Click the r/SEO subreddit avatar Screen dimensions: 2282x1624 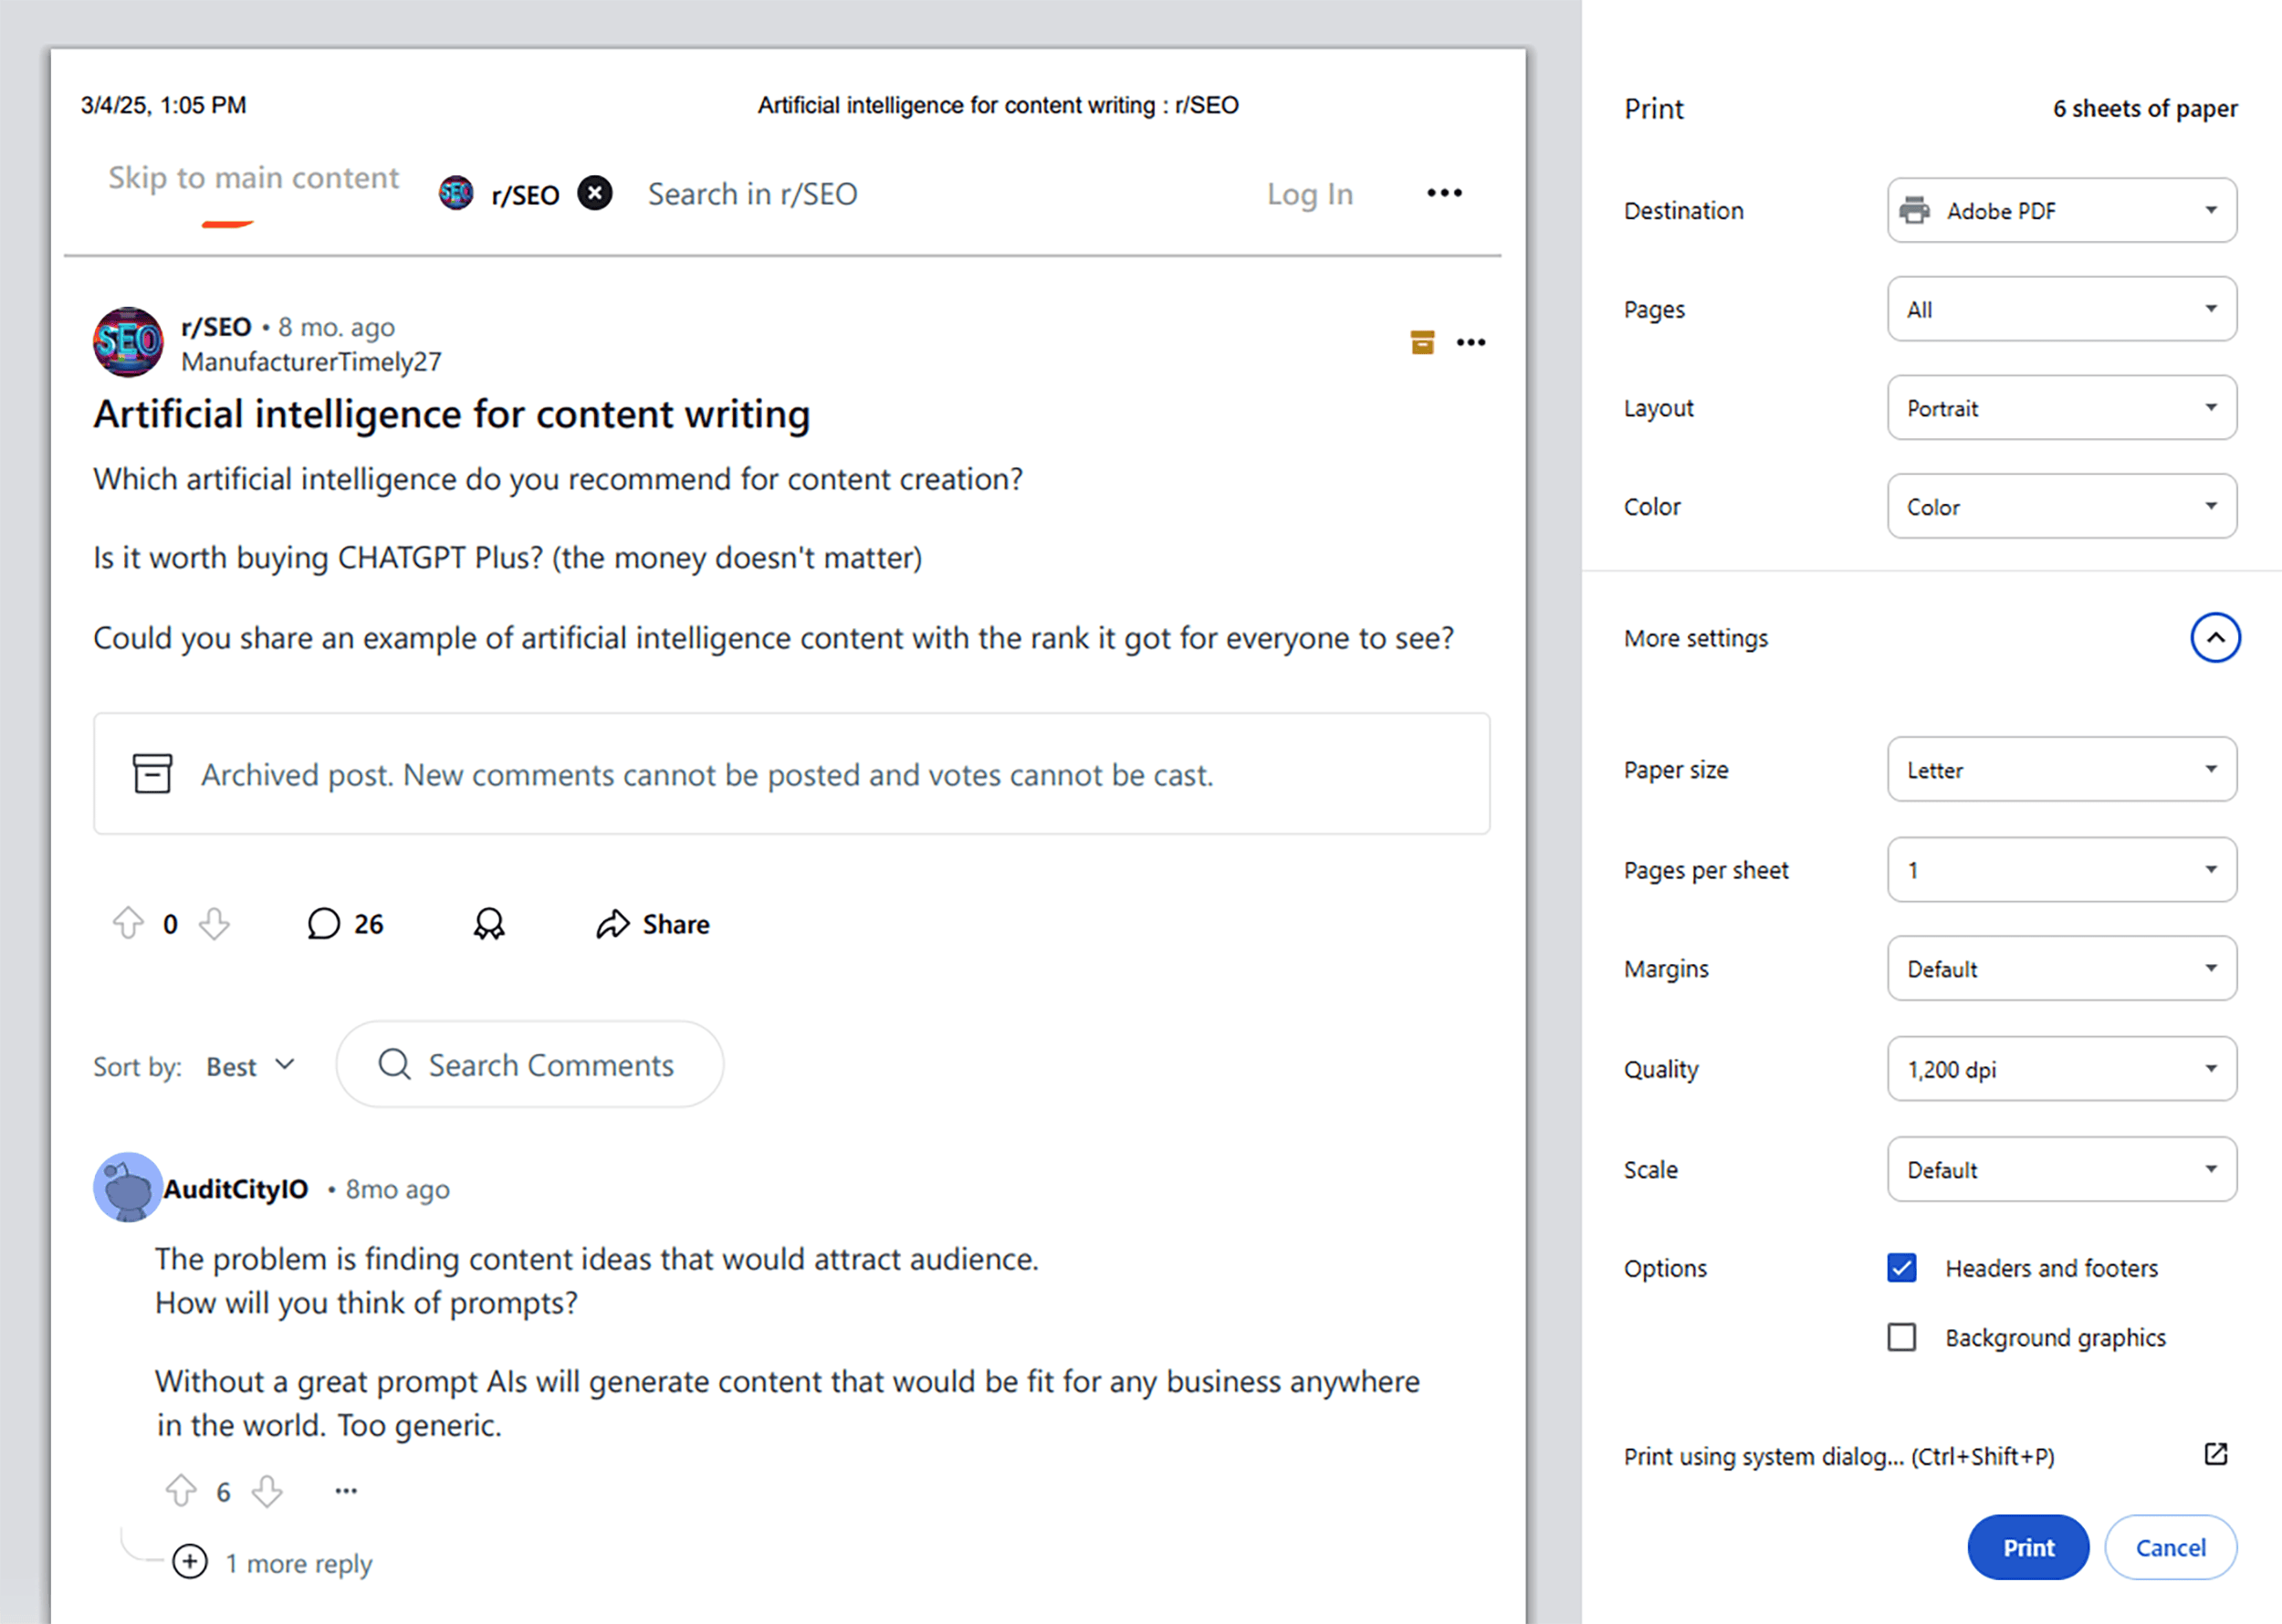[128, 341]
